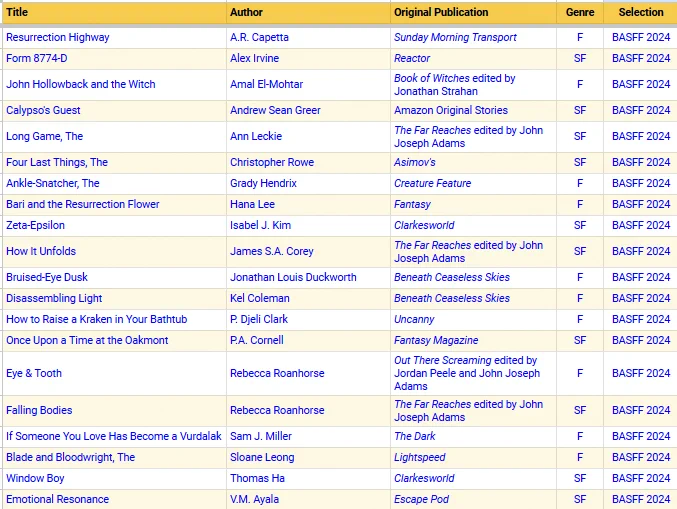Click author Alex Irvine
Screen dimensions: 677x509
point(254,58)
